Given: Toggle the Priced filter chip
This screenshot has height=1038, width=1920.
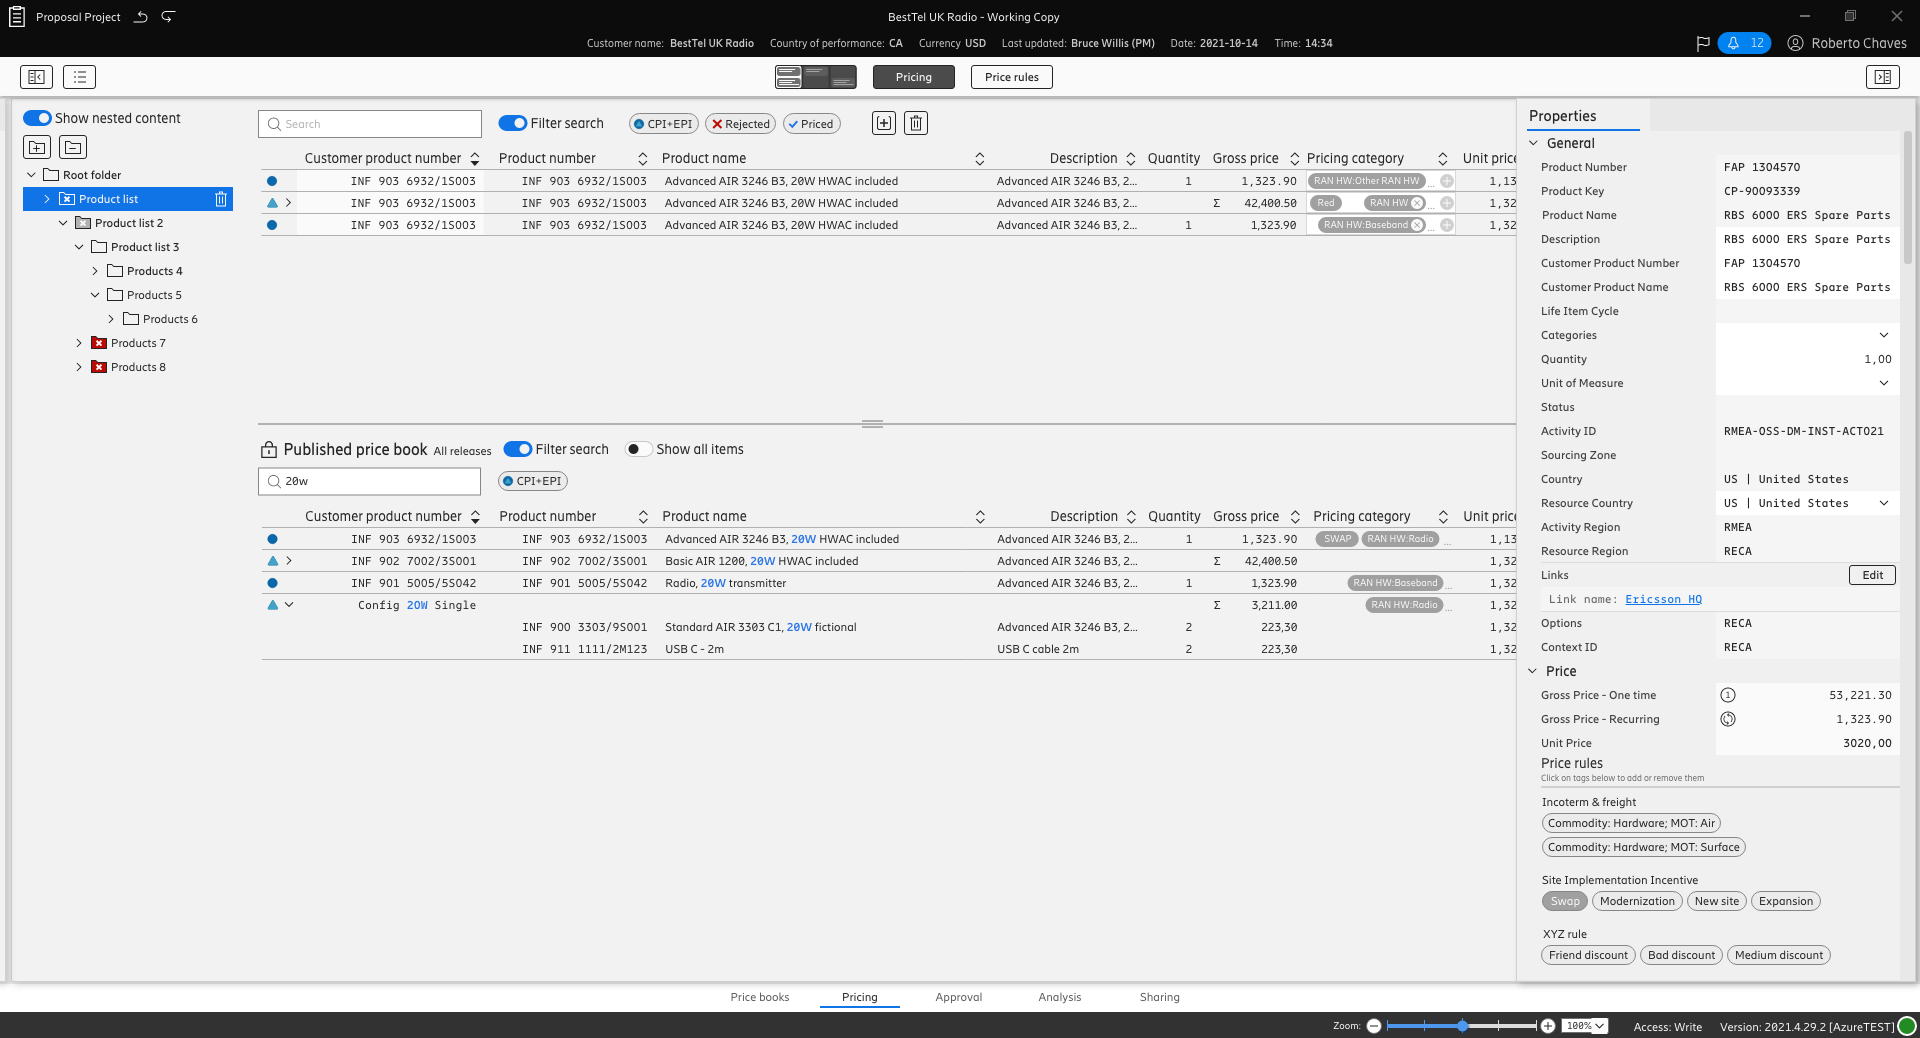Looking at the screenshot, I should [x=811, y=124].
